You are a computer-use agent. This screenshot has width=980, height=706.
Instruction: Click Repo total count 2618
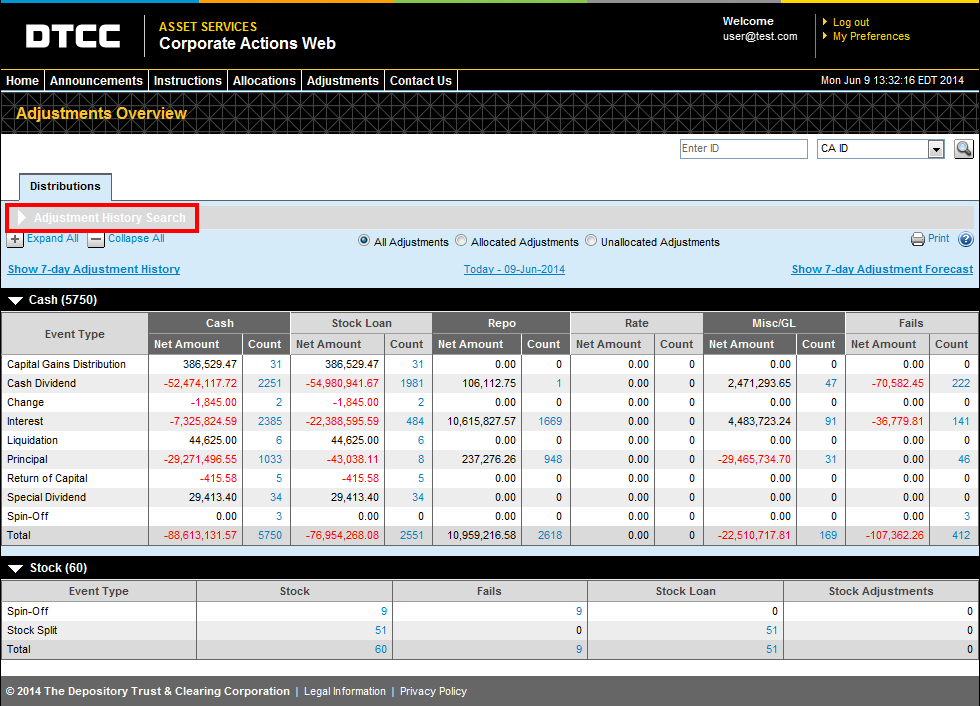tap(550, 536)
